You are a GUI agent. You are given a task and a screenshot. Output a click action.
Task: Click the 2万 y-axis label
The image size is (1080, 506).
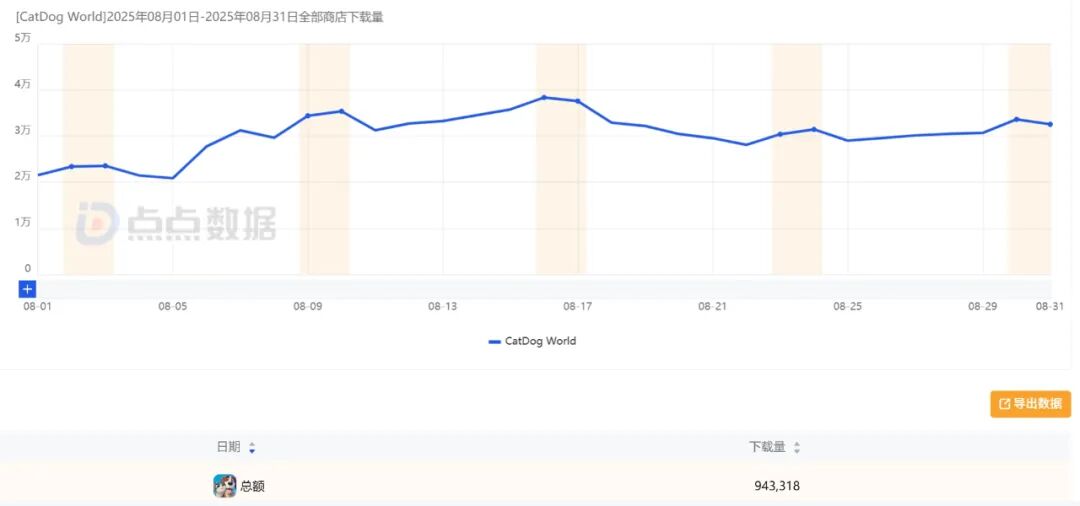(23, 176)
